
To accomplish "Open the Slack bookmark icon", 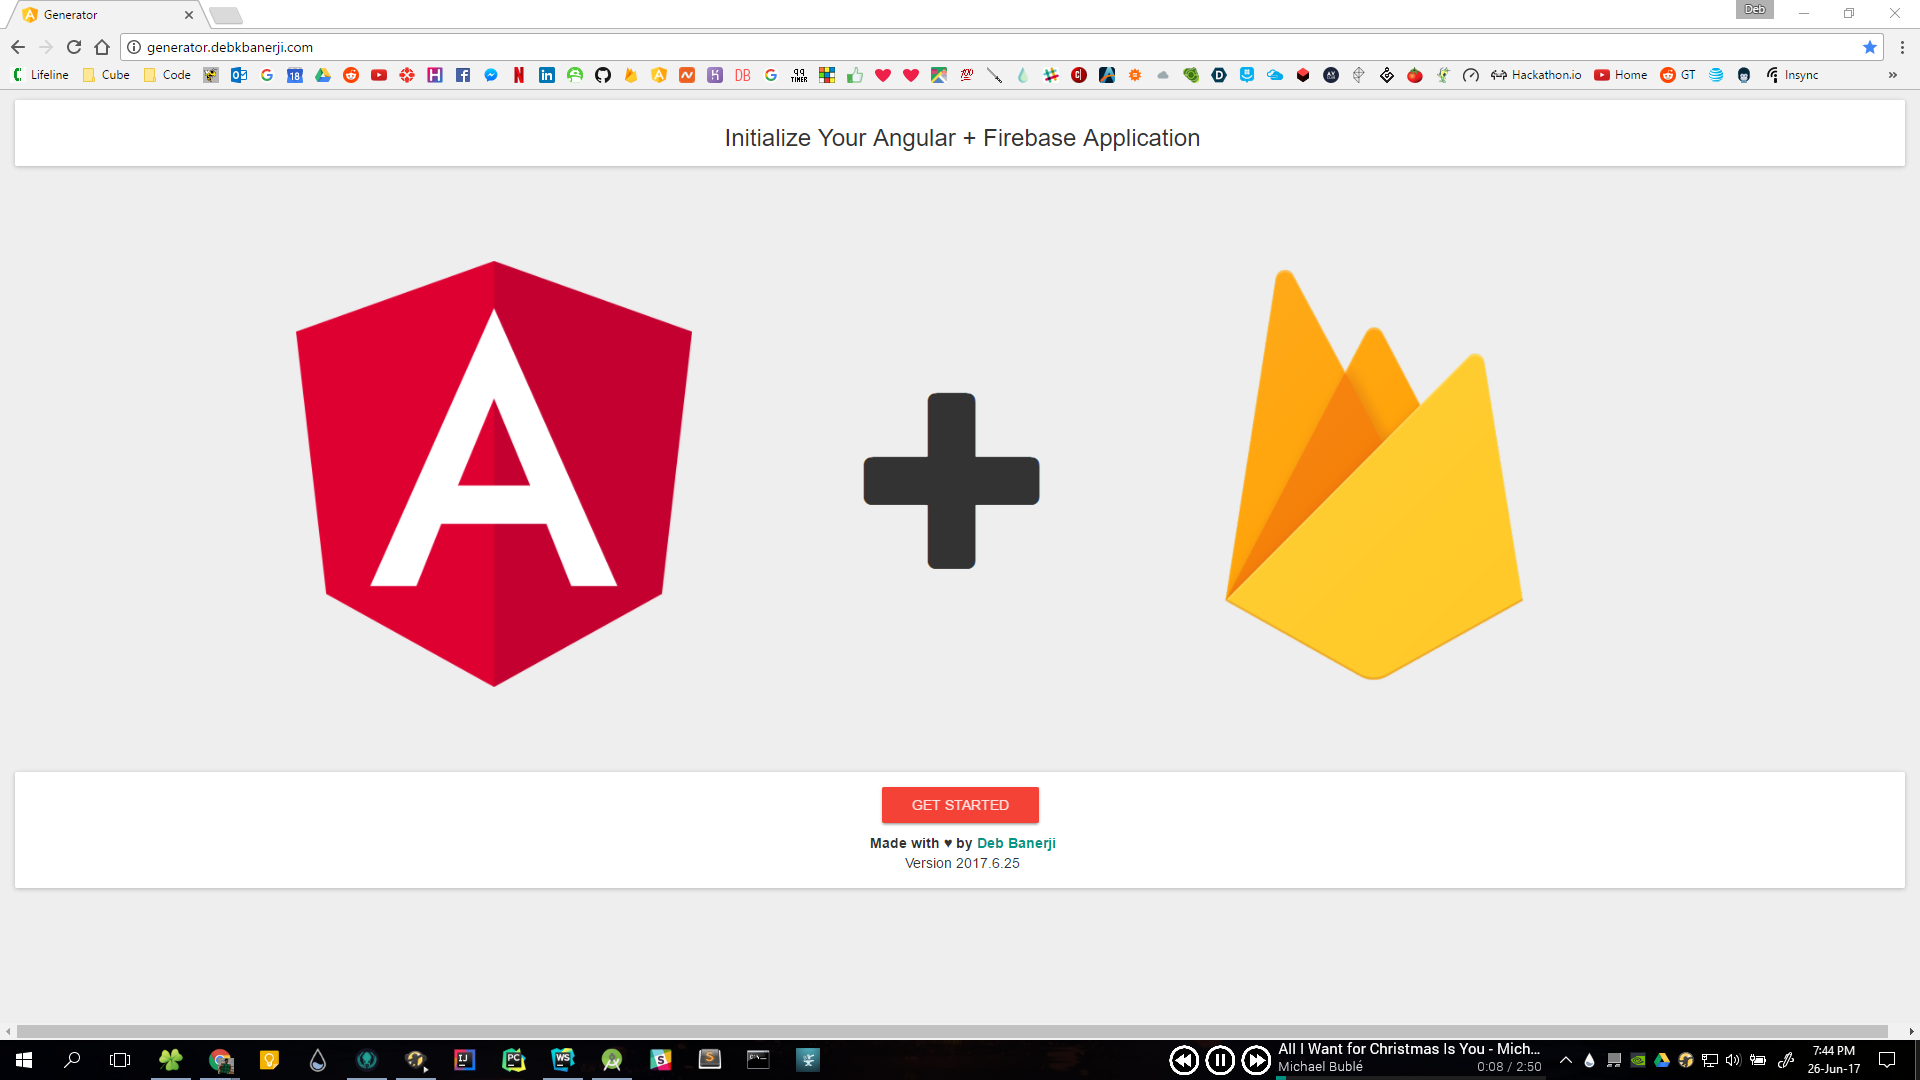I will click(x=1051, y=75).
